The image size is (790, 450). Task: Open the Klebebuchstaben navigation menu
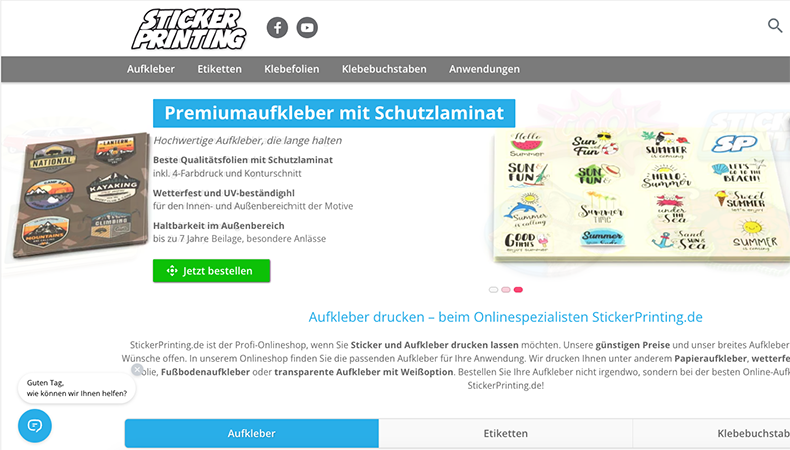point(384,69)
